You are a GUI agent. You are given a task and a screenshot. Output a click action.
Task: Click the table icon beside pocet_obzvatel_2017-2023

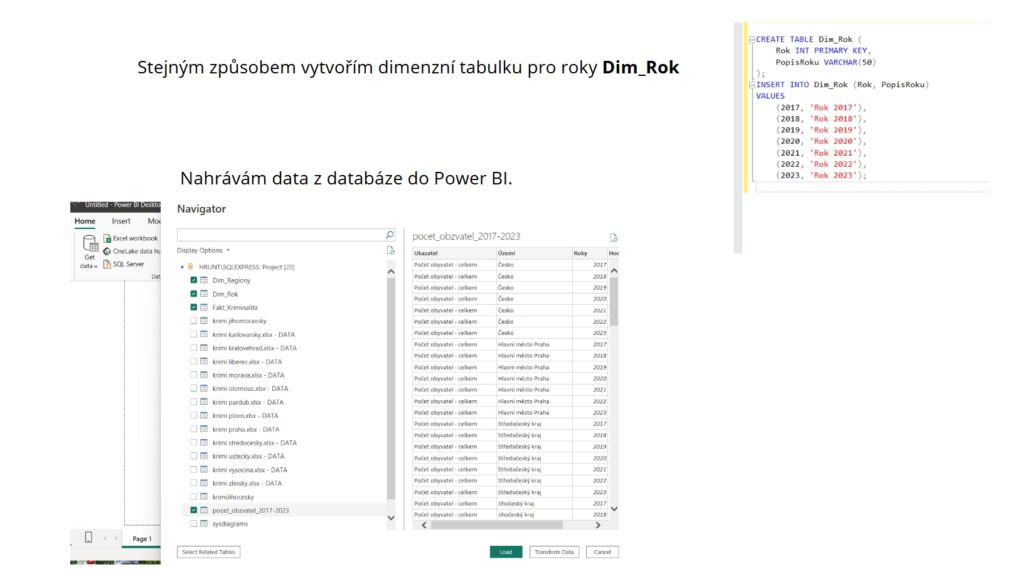[x=204, y=510]
